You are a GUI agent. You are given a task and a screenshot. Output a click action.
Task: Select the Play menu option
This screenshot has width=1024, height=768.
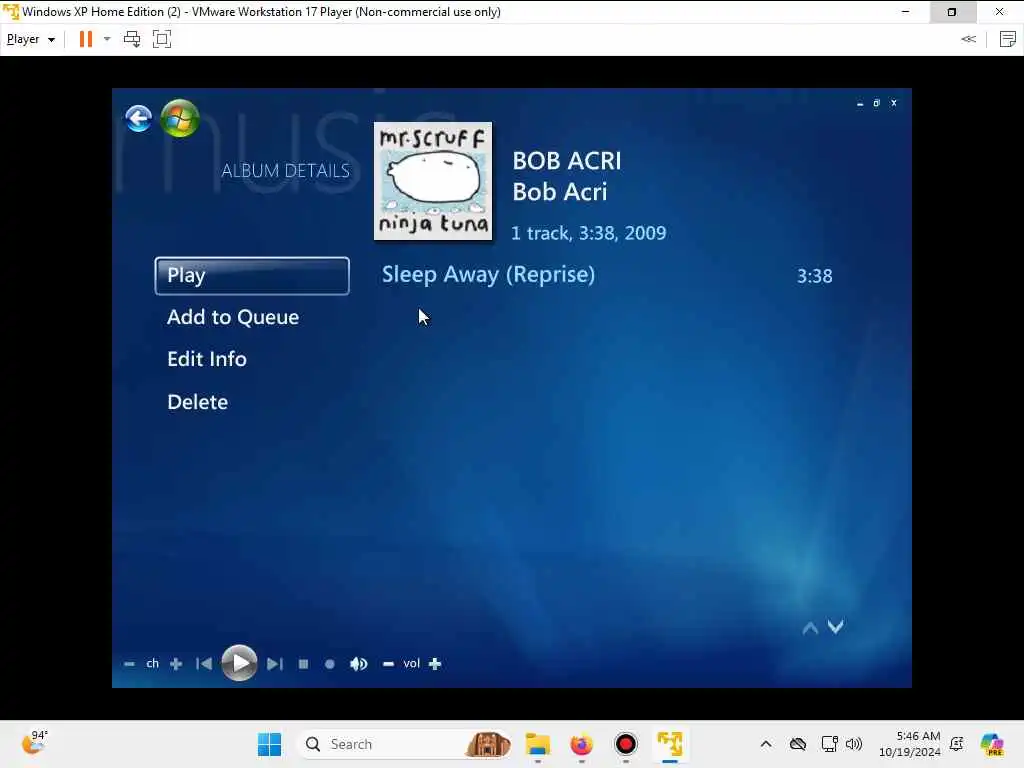252,276
